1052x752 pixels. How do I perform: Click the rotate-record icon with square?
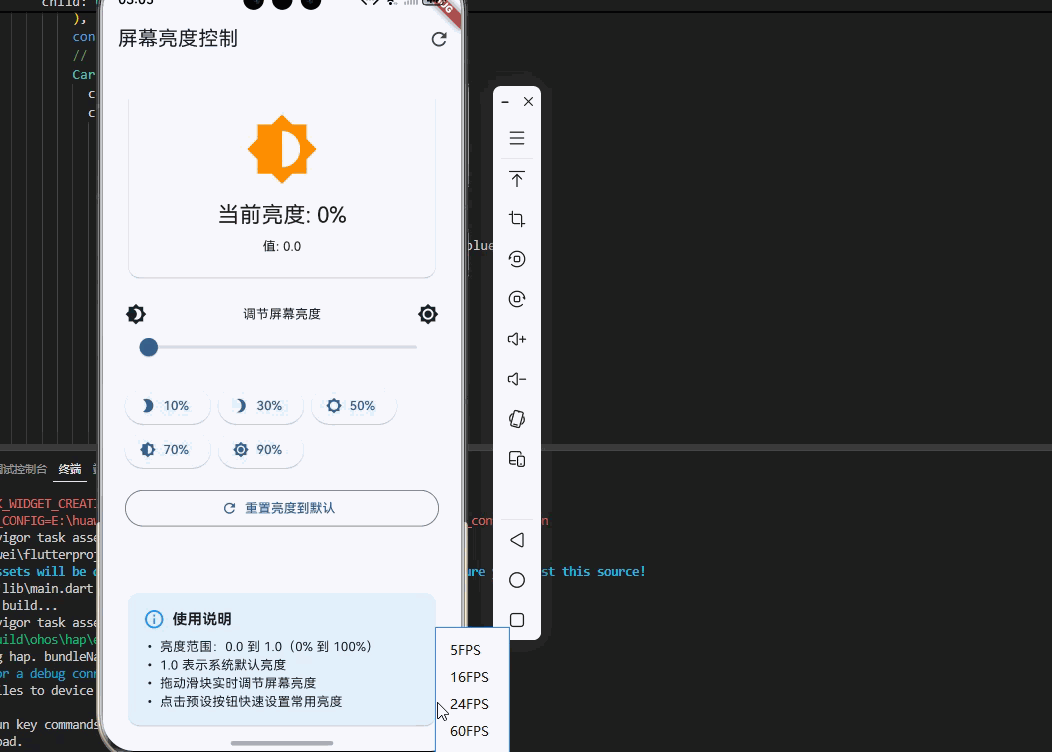point(517,259)
